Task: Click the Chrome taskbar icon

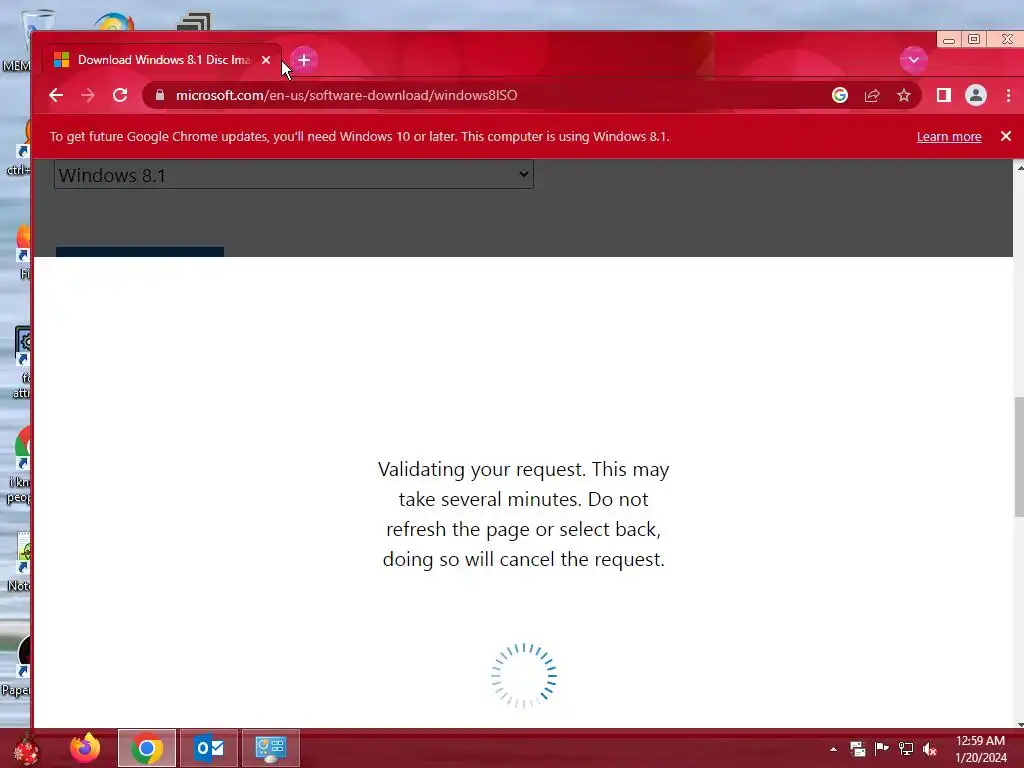Action: point(147,748)
